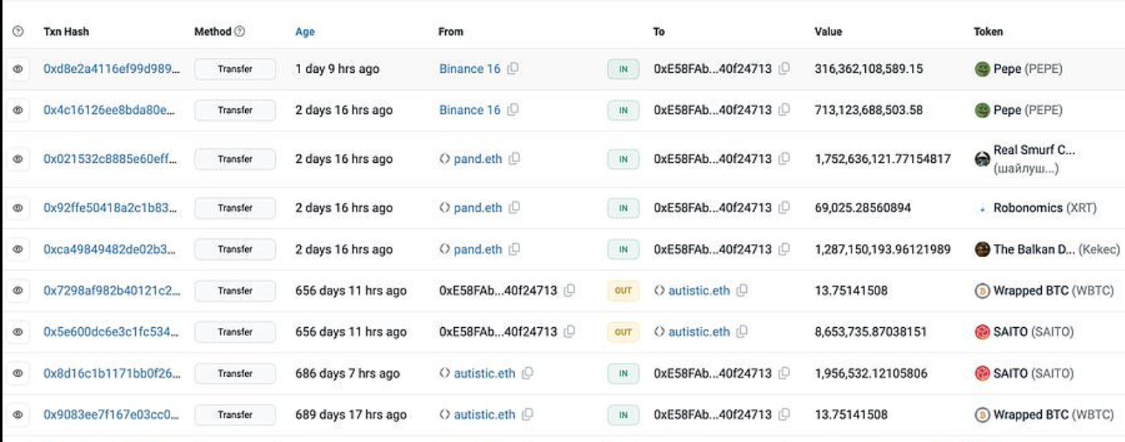The image size is (1125, 442).
Task: Click the Method column help icon
Action: (240, 32)
